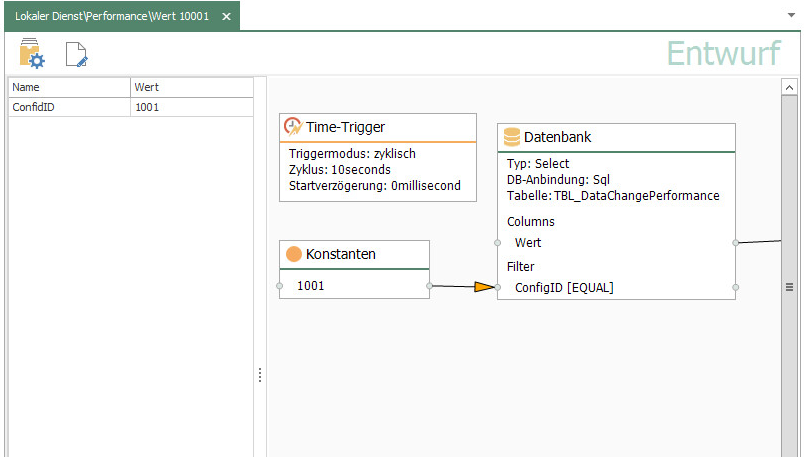804x457 pixels.
Task: Click Typ: Select line in Datenbank
Action: tap(538, 164)
